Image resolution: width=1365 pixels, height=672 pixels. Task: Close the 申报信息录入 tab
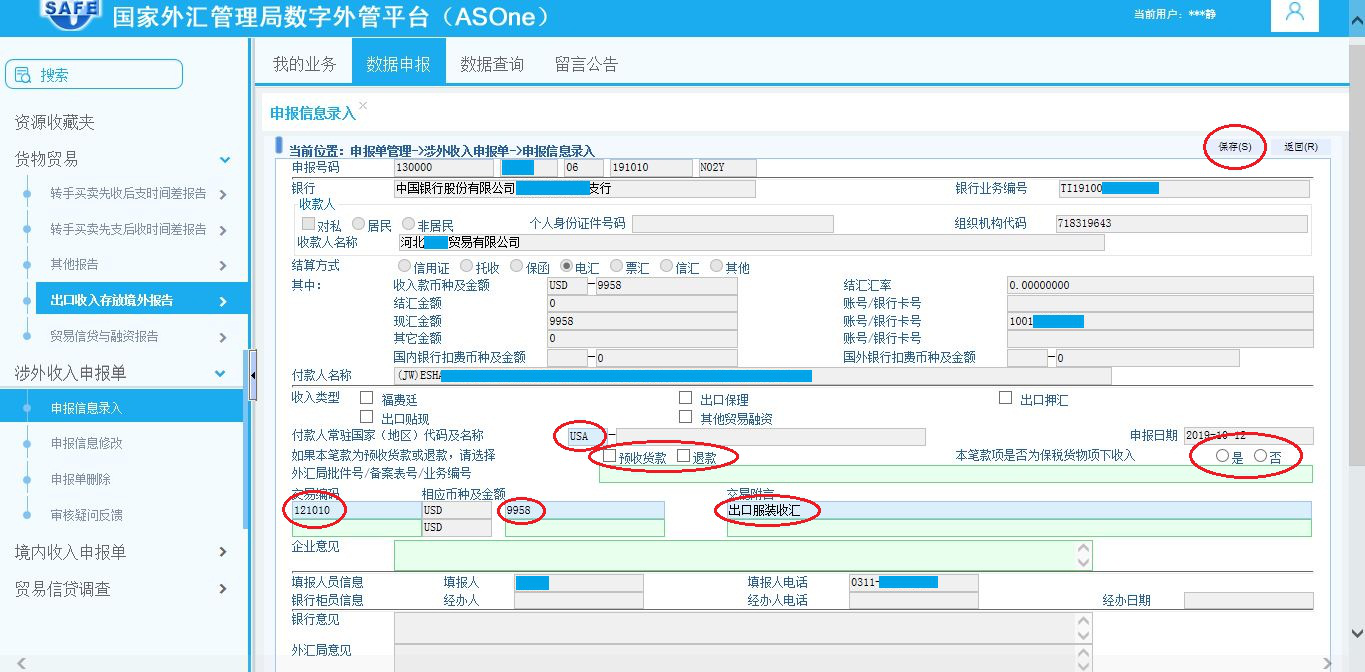pyautogui.click(x=363, y=105)
